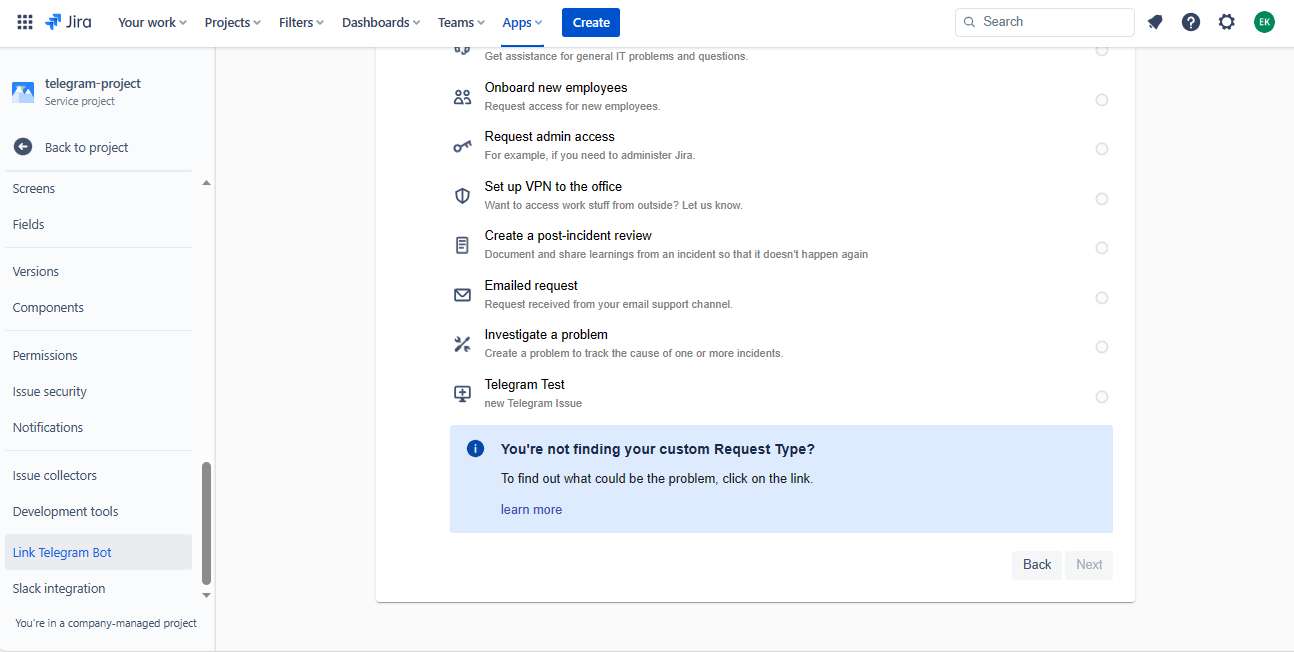
Task: Click the Back to project arrow icon
Action: pos(23,147)
